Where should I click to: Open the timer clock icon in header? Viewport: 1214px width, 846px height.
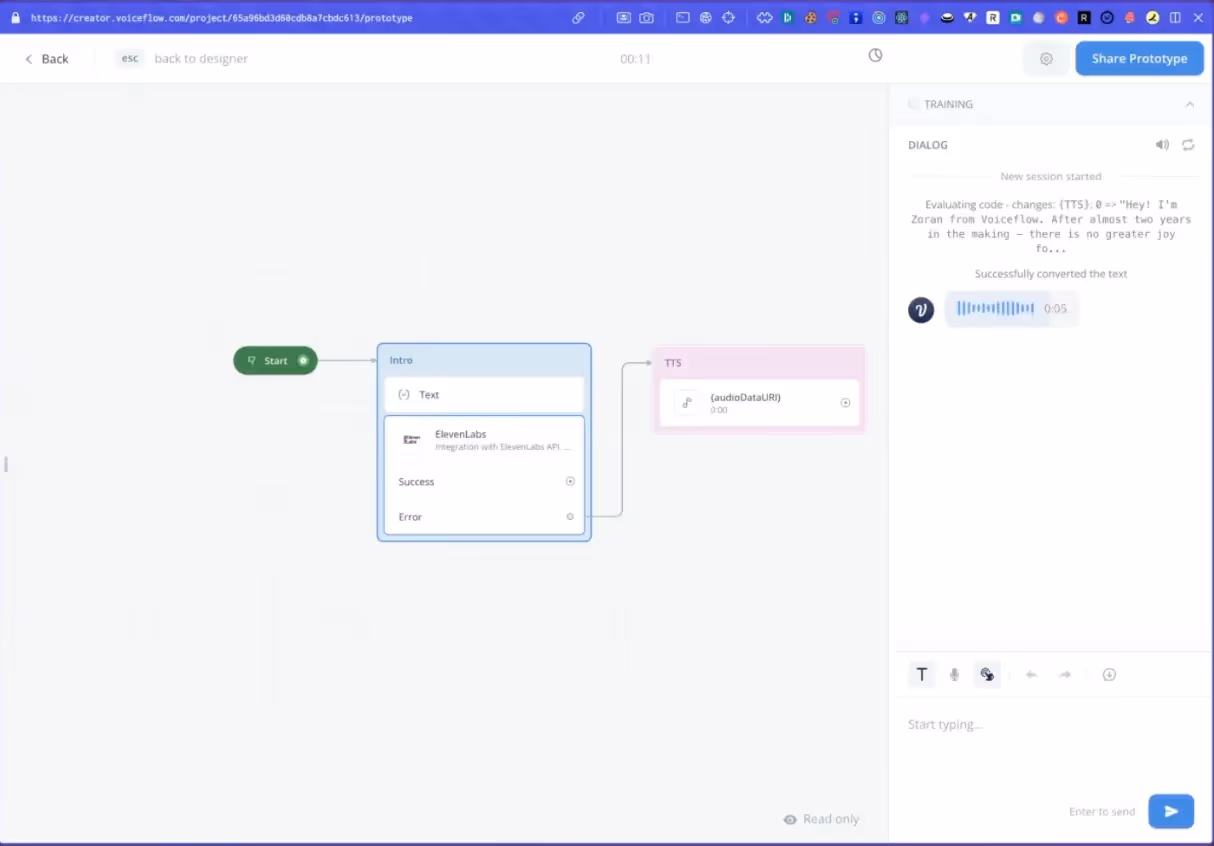pyautogui.click(x=875, y=56)
